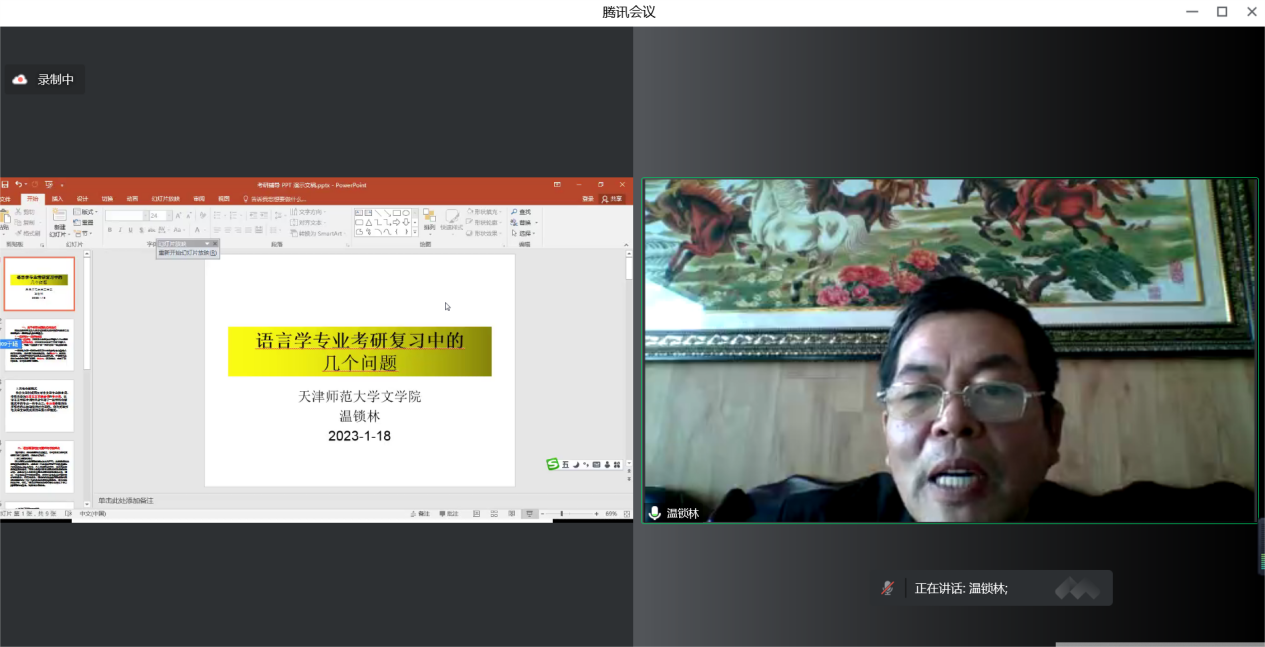Click the Find (查找) magnifier icon
The width and height of the screenshot is (1265, 647).
tap(514, 212)
